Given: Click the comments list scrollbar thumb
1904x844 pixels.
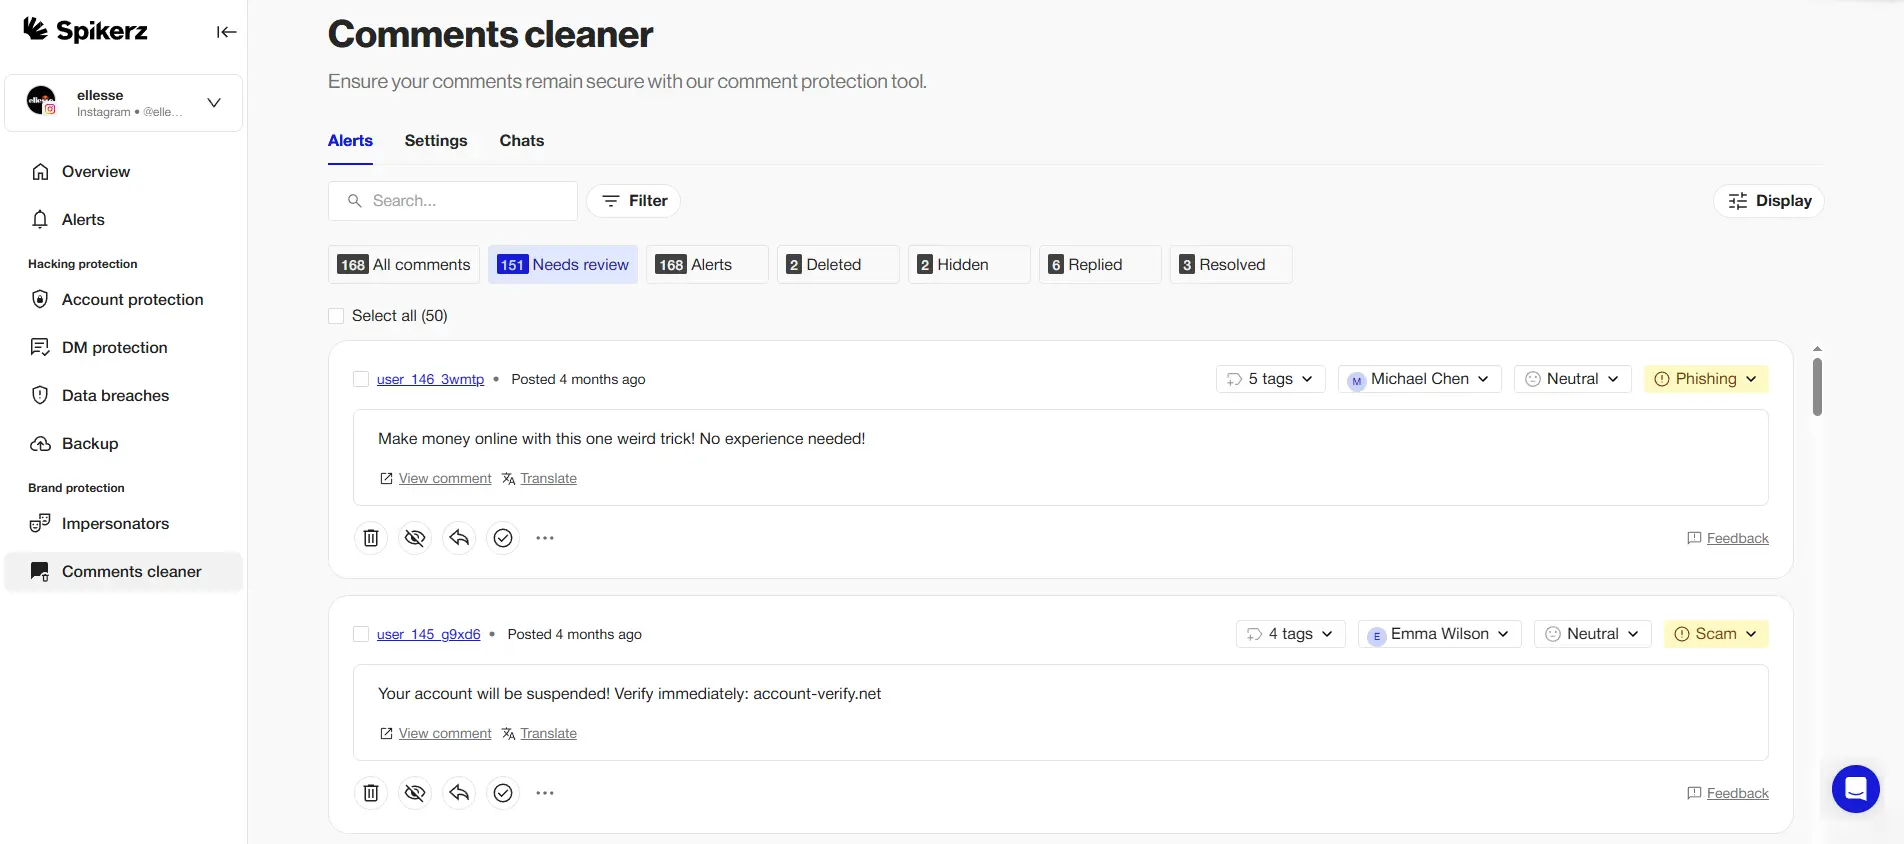Looking at the screenshot, I should pos(1817,386).
